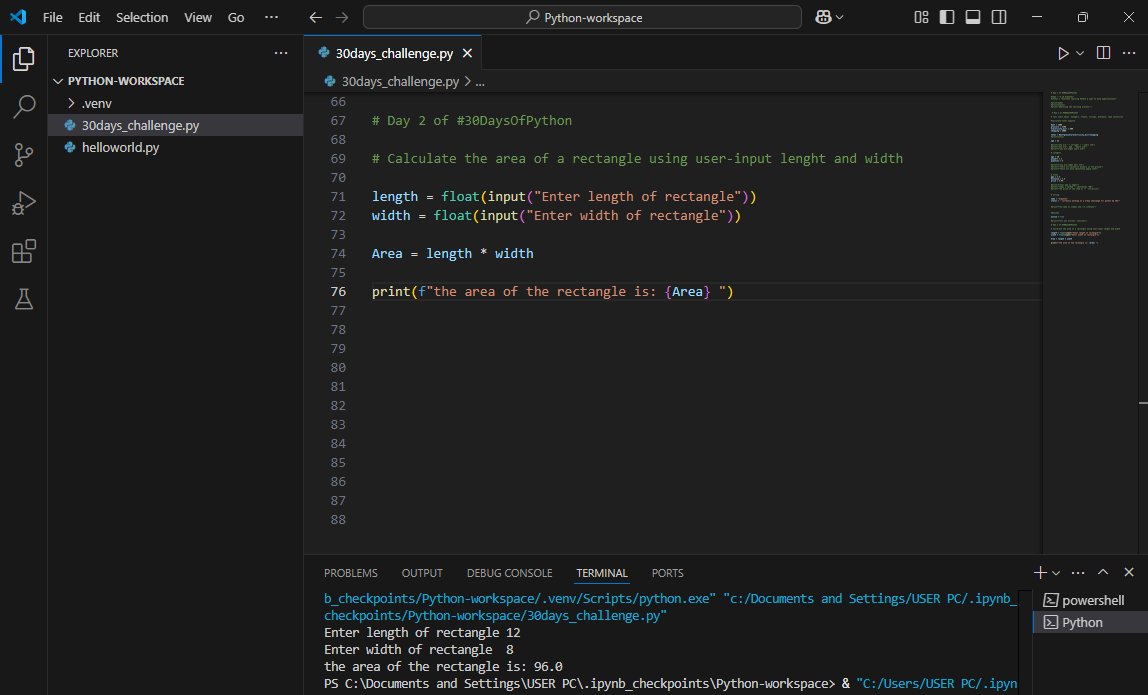Run the Python file with play button
The width and height of the screenshot is (1148, 695).
point(1063,53)
